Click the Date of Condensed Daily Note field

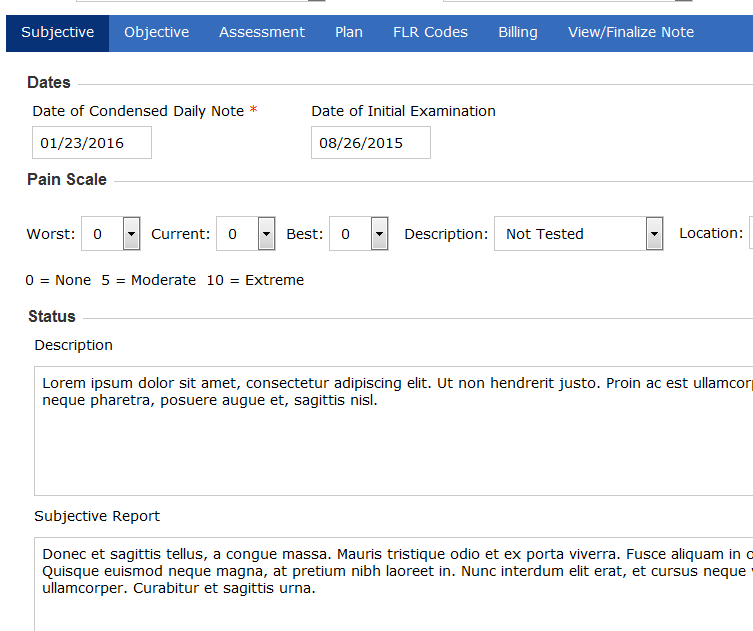tap(91, 143)
